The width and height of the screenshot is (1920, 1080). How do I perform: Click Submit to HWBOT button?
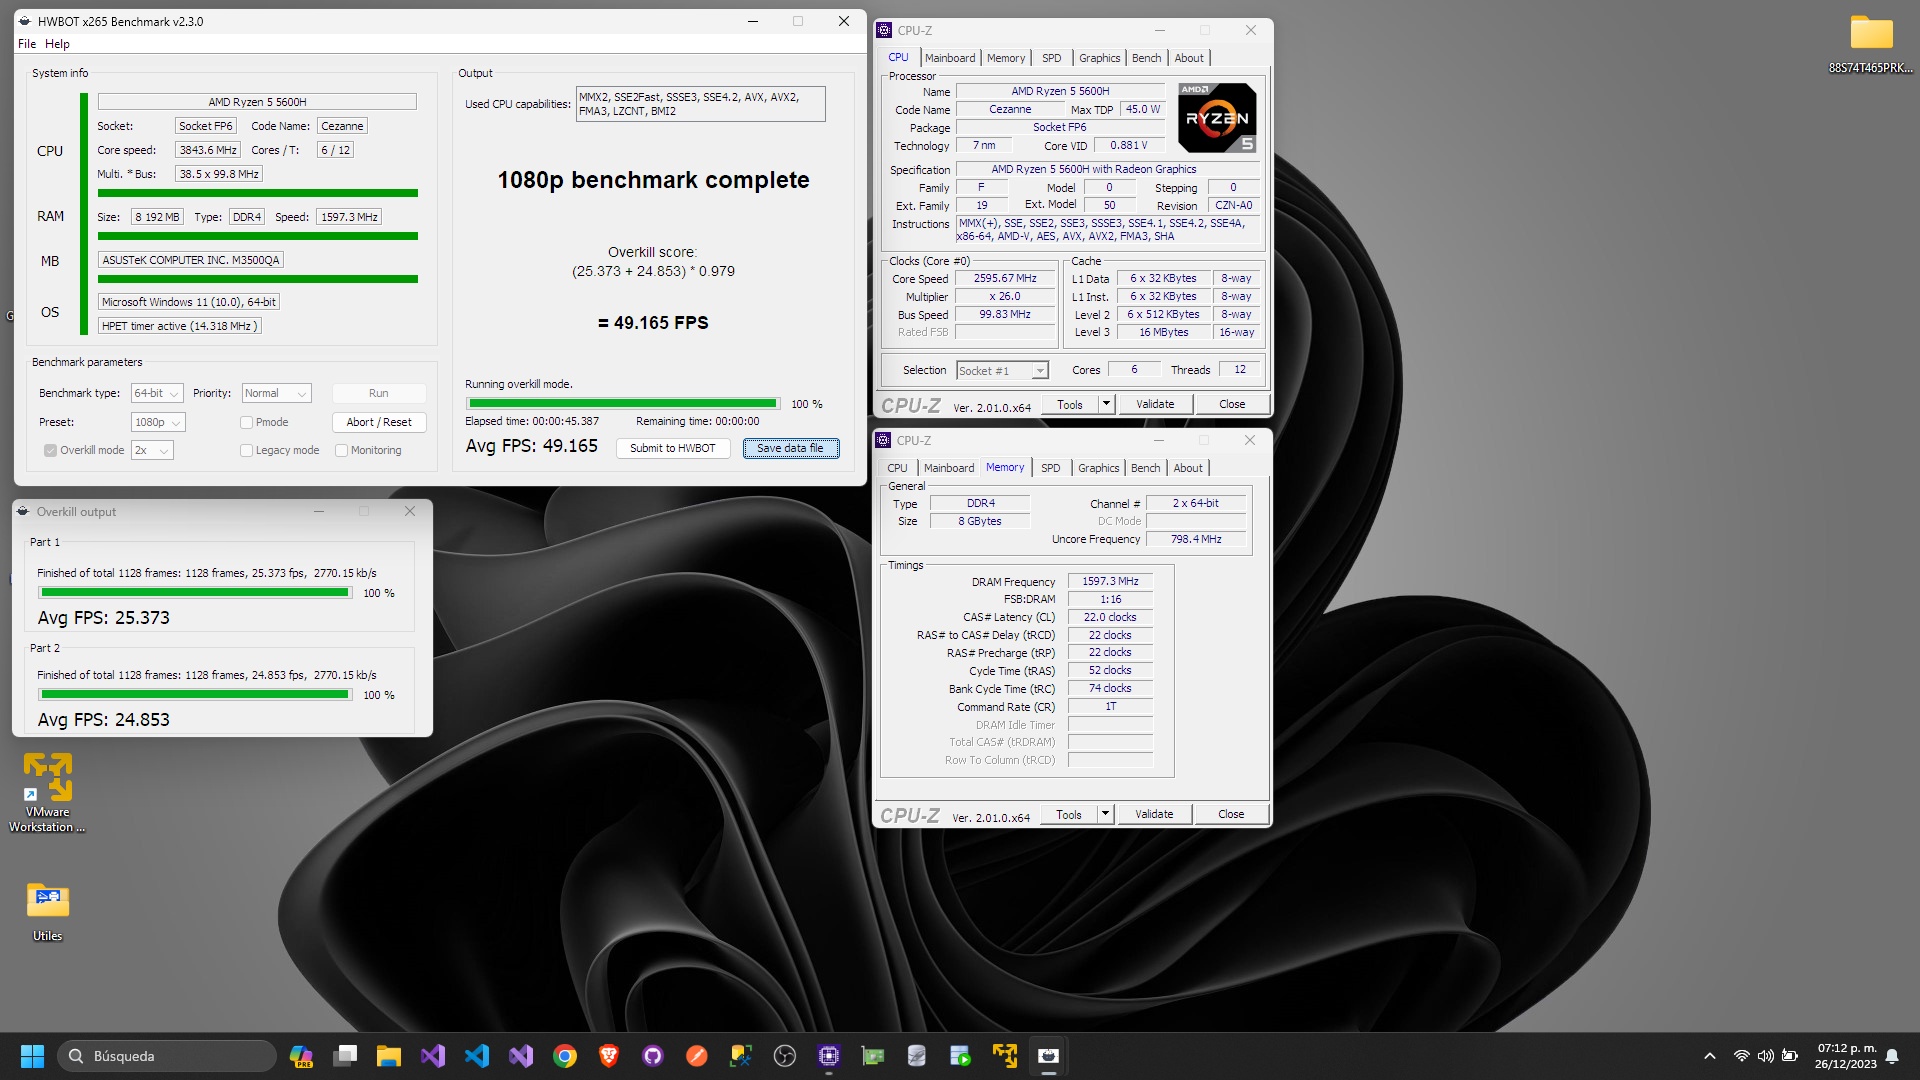coord(673,448)
